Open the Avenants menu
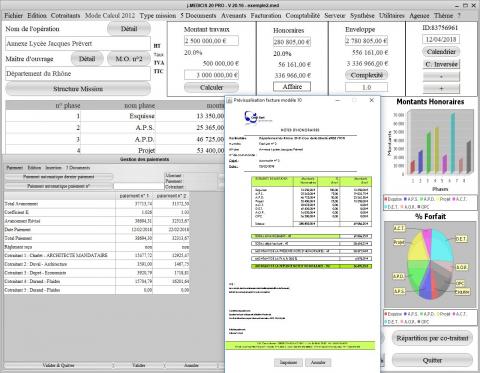 coord(233,16)
